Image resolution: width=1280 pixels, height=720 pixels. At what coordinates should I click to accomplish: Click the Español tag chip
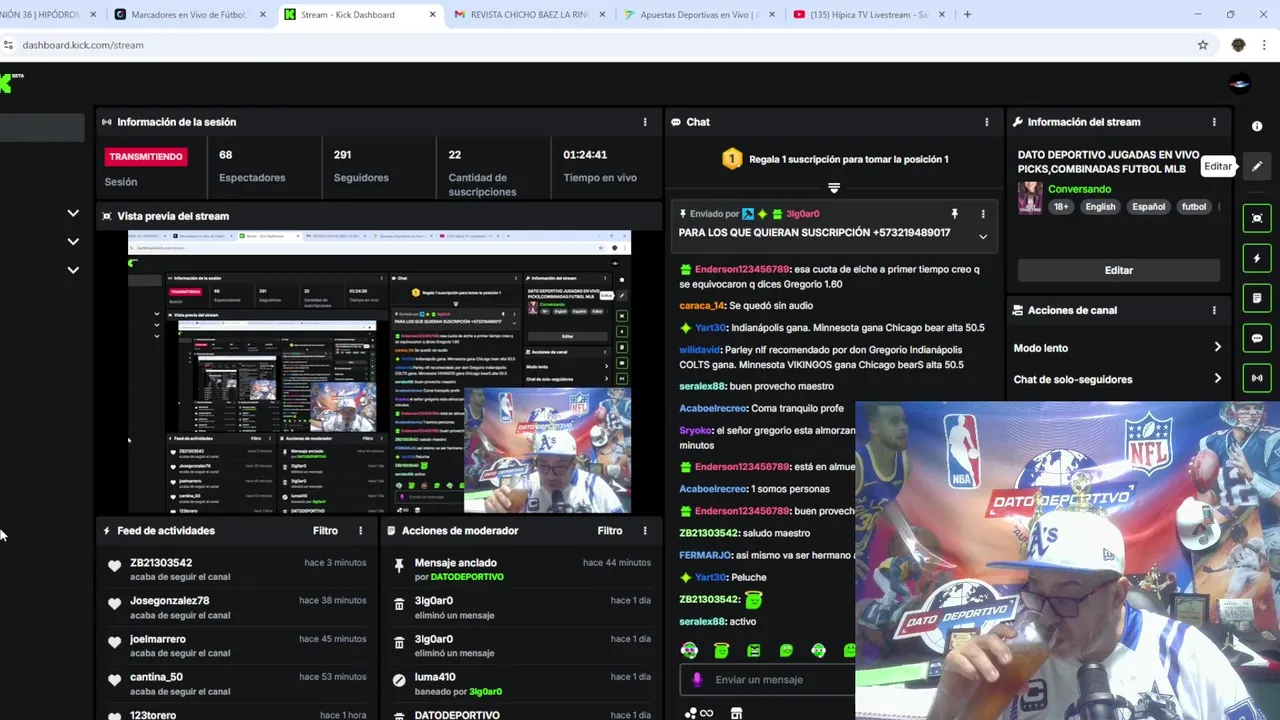tap(1148, 207)
